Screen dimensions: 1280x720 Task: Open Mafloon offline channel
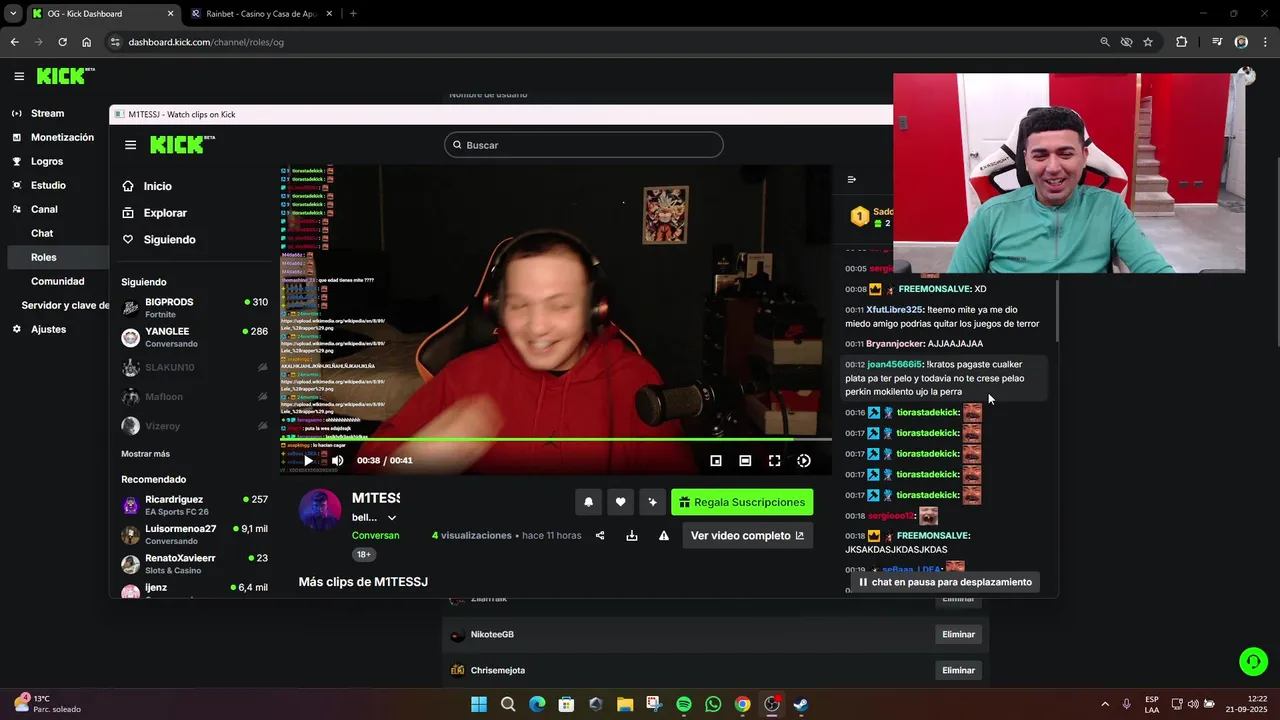pos(195,397)
